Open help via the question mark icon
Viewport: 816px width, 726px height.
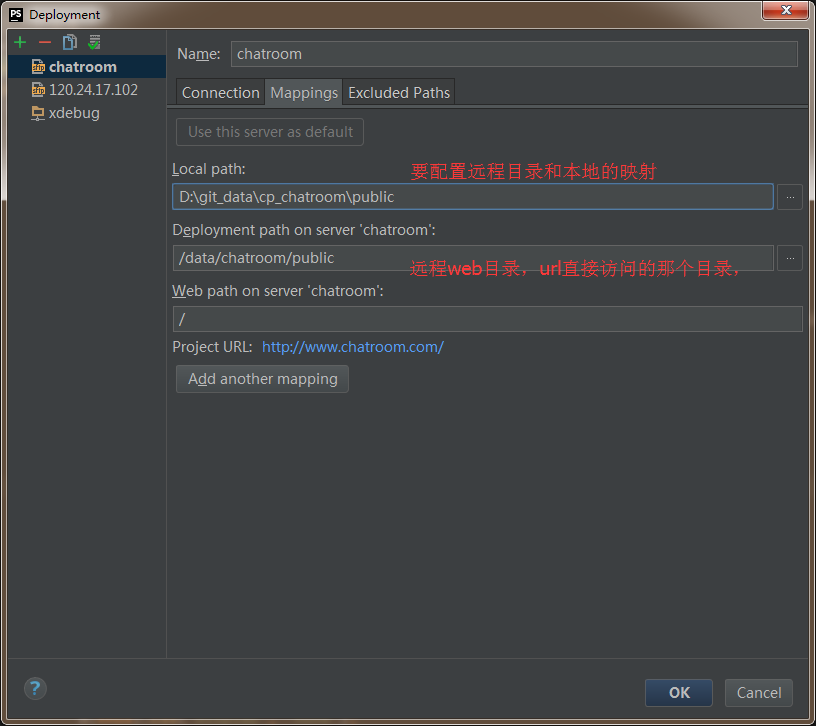click(x=34, y=688)
